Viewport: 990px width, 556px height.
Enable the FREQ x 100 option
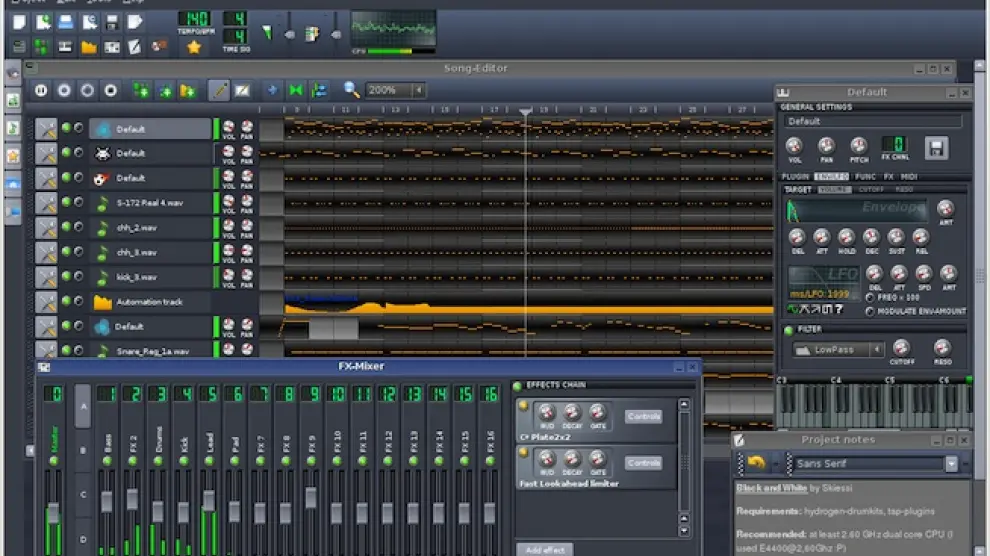[x=870, y=298]
